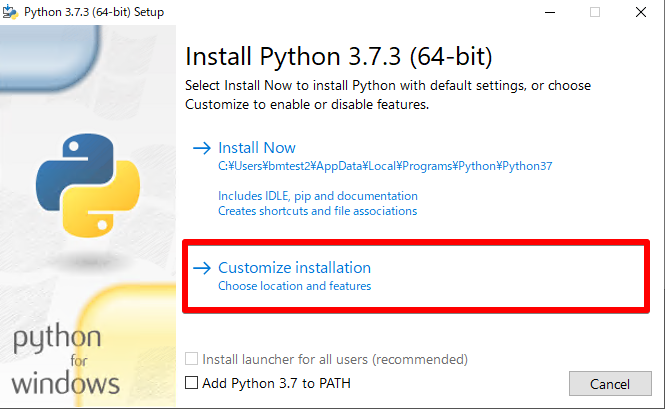Click the Creates shortcuts and file associations line
The width and height of the screenshot is (665, 409).
coord(318,211)
